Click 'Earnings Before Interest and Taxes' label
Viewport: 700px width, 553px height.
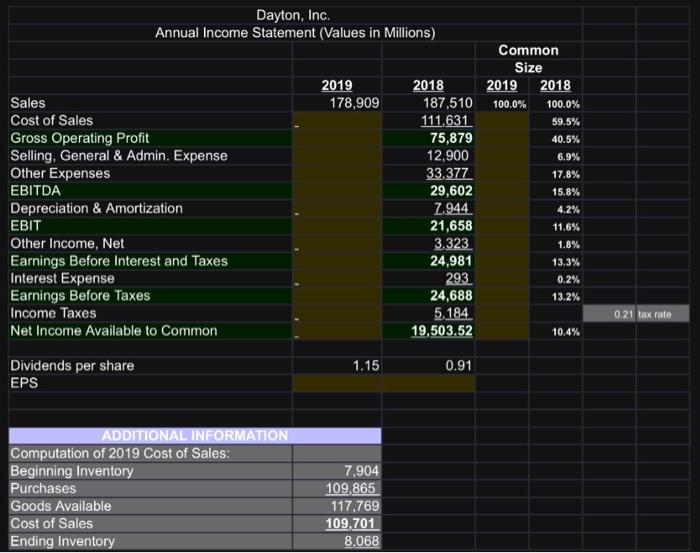point(119,261)
